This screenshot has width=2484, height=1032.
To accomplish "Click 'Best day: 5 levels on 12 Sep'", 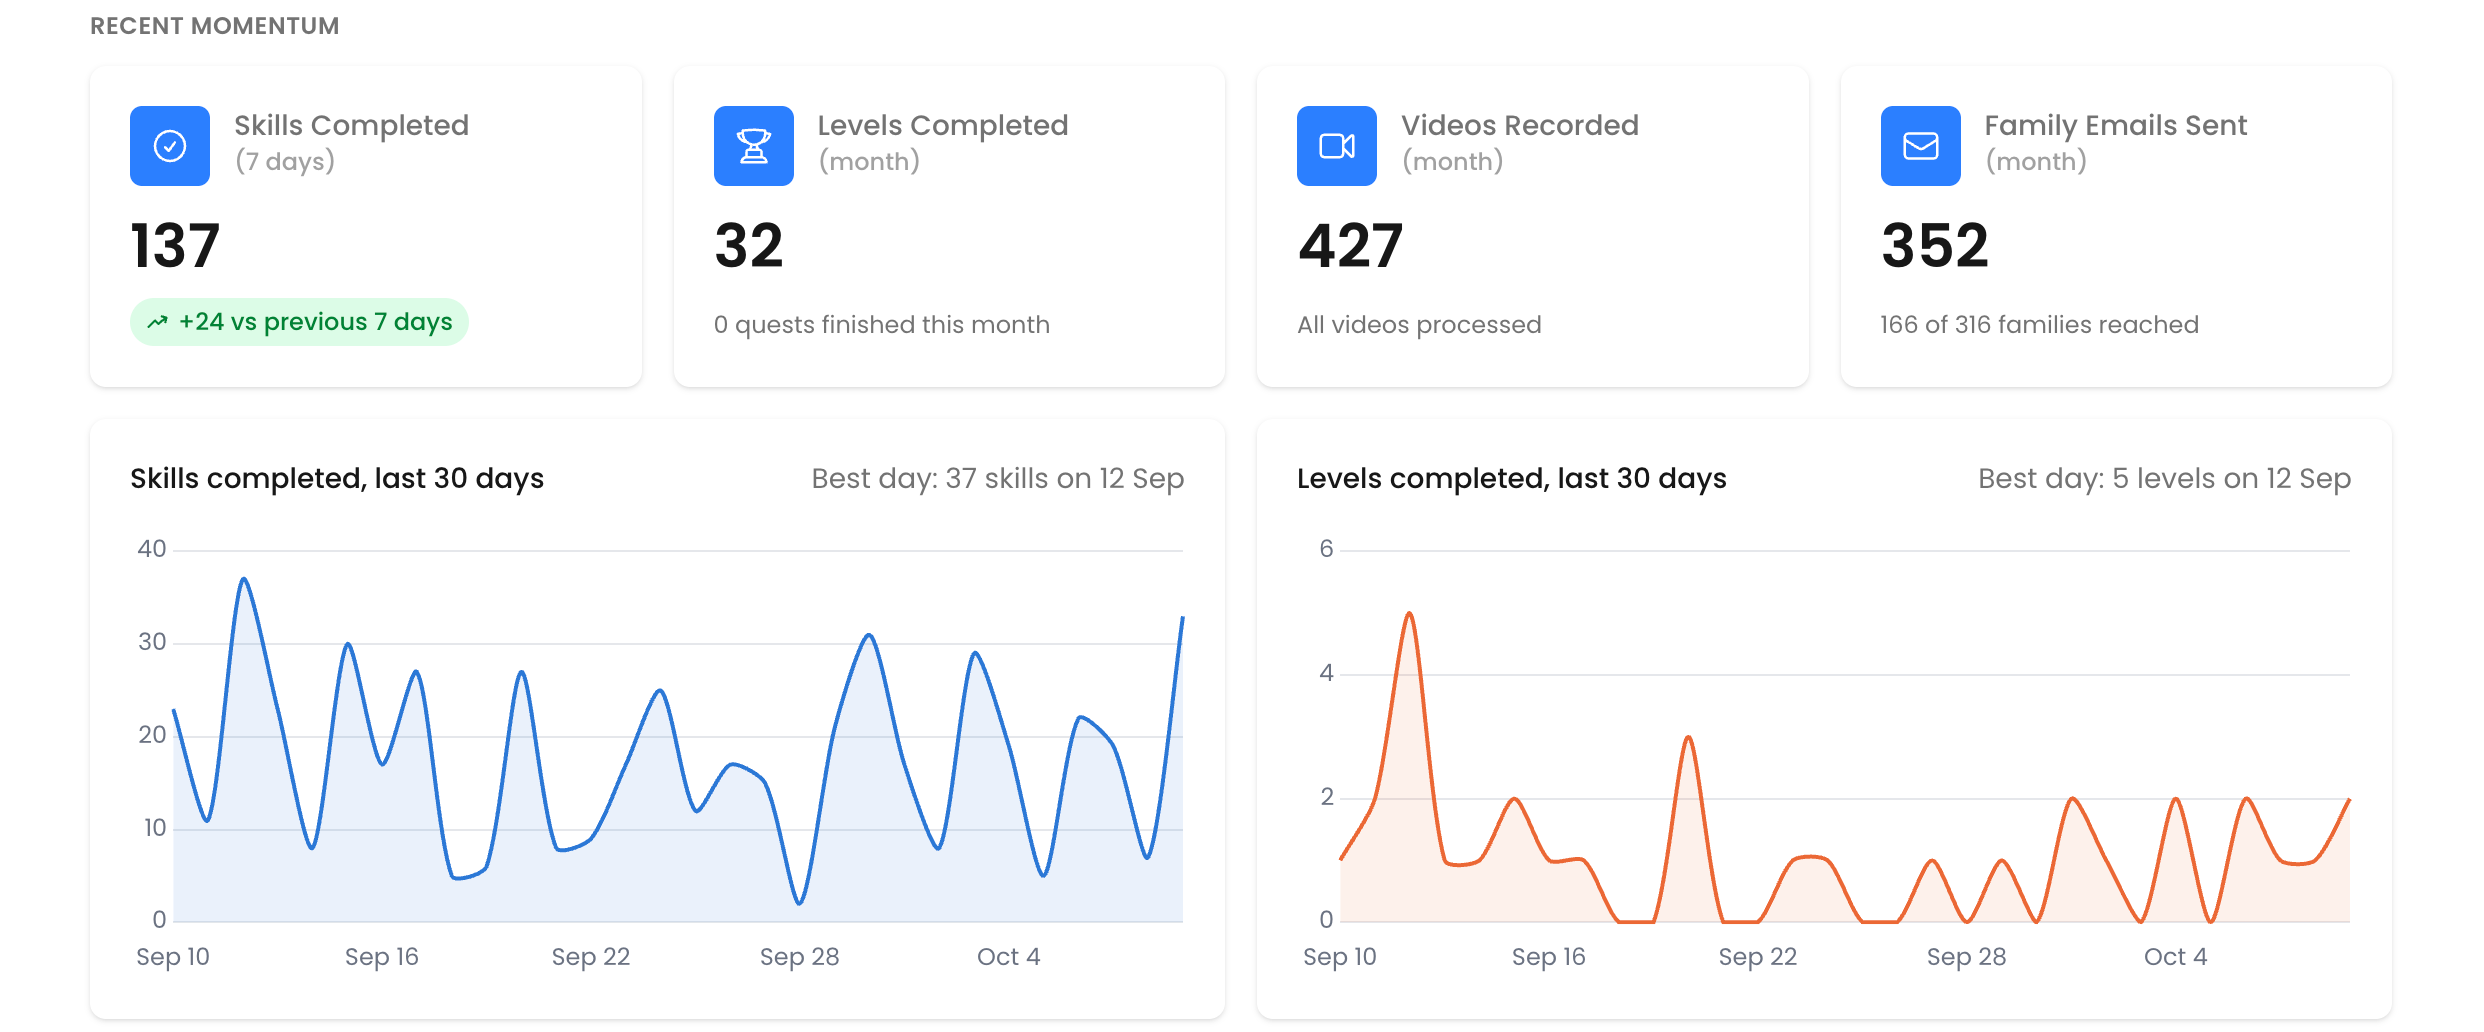I will pyautogui.click(x=2165, y=479).
